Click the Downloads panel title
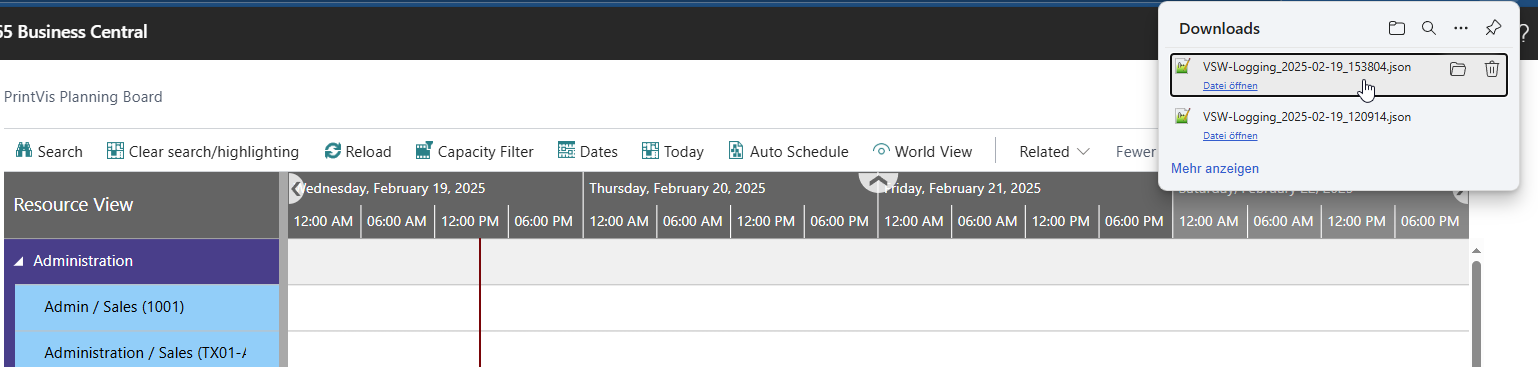This screenshot has height=367, width=1538. (x=1219, y=29)
